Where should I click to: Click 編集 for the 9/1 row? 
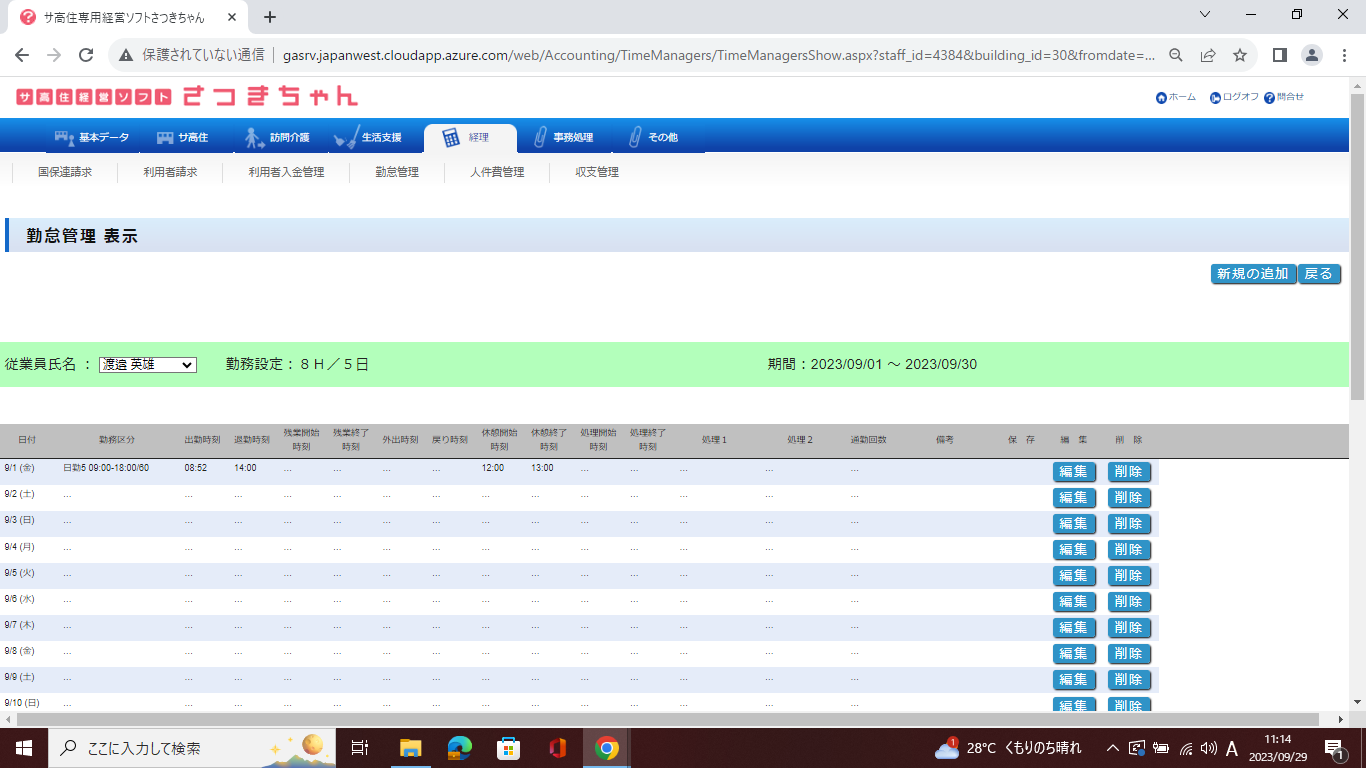[1073, 472]
